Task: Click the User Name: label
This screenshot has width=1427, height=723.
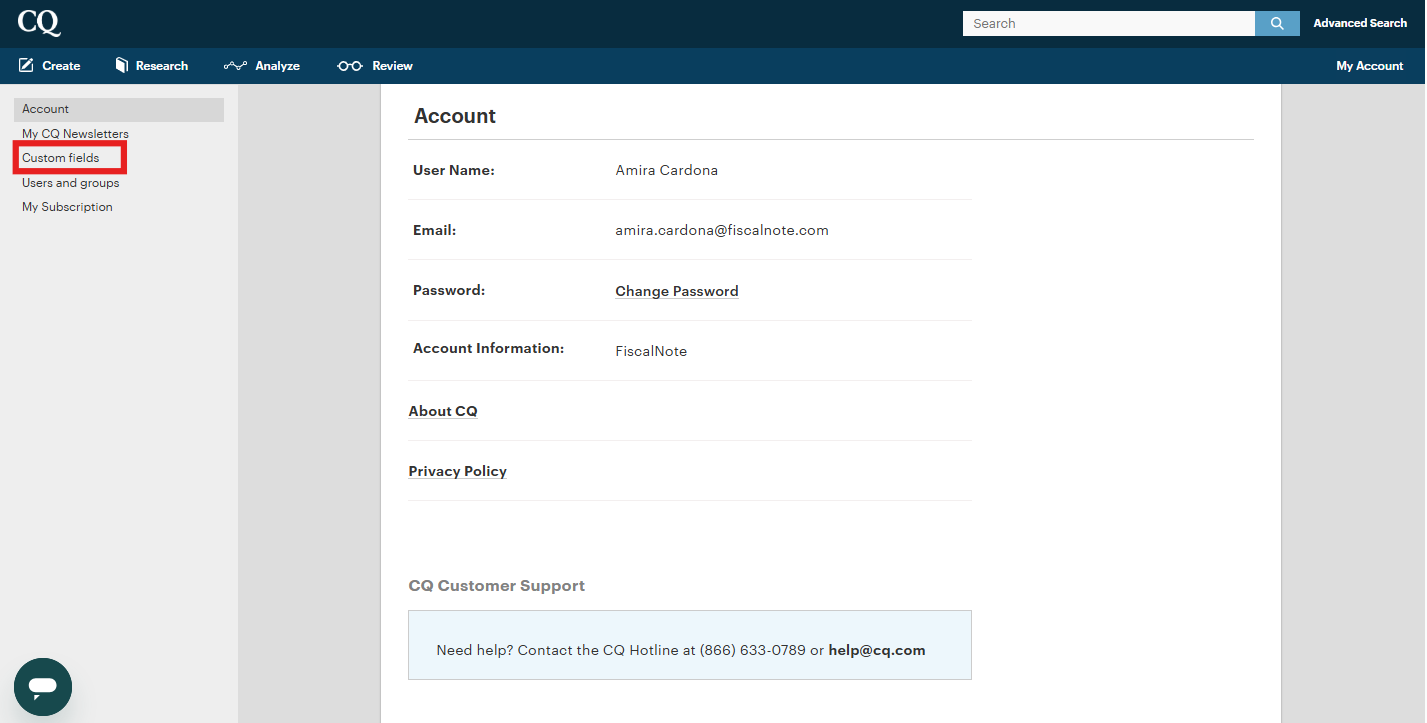Action: coord(454,170)
